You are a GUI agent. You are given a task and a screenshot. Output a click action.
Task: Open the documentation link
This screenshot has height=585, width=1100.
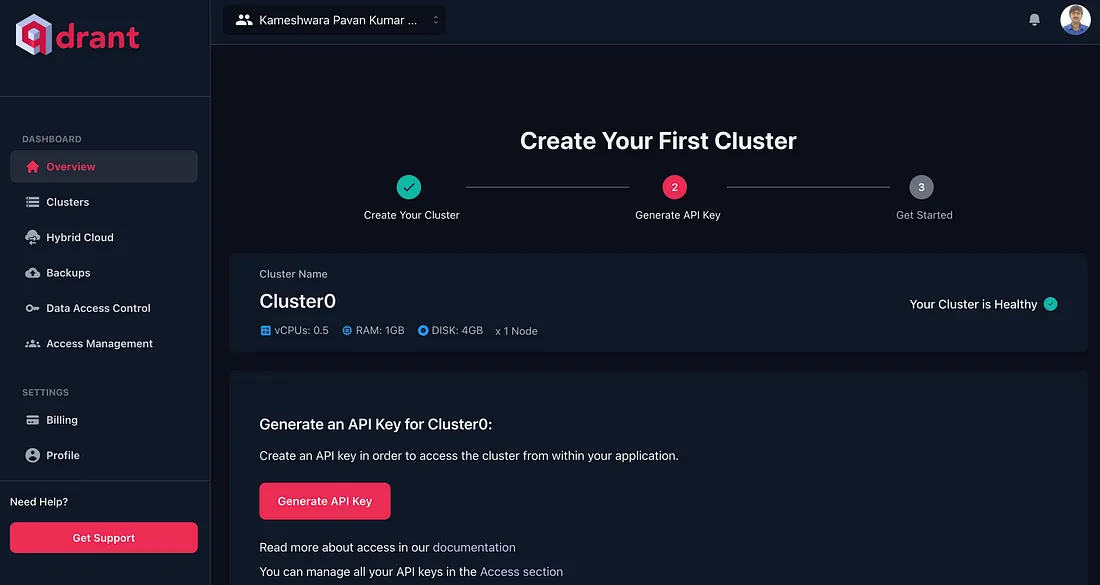[474, 547]
